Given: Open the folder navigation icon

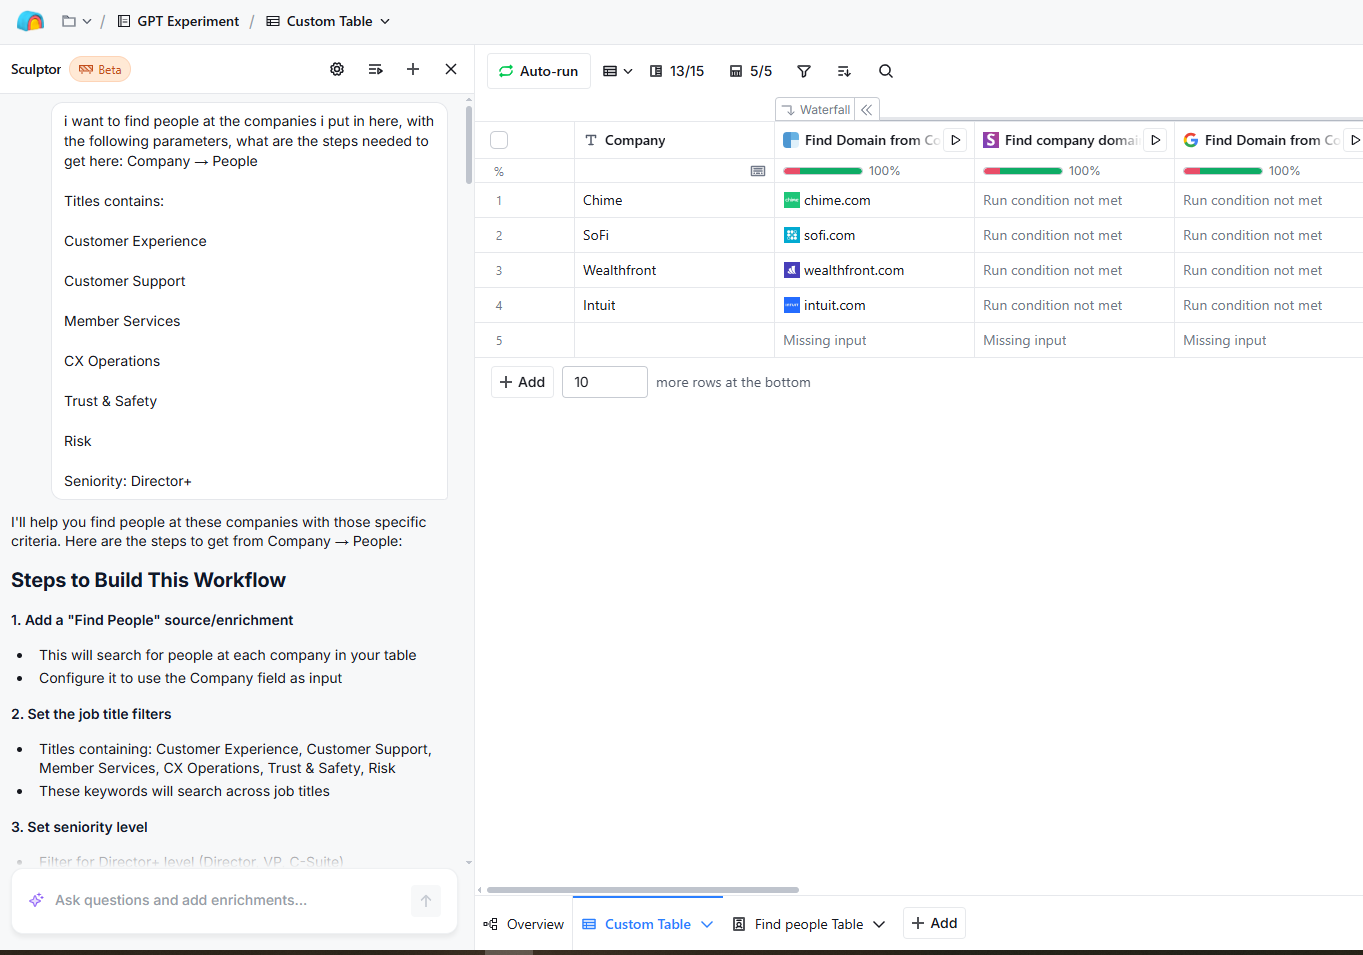Looking at the screenshot, I should 69,21.
